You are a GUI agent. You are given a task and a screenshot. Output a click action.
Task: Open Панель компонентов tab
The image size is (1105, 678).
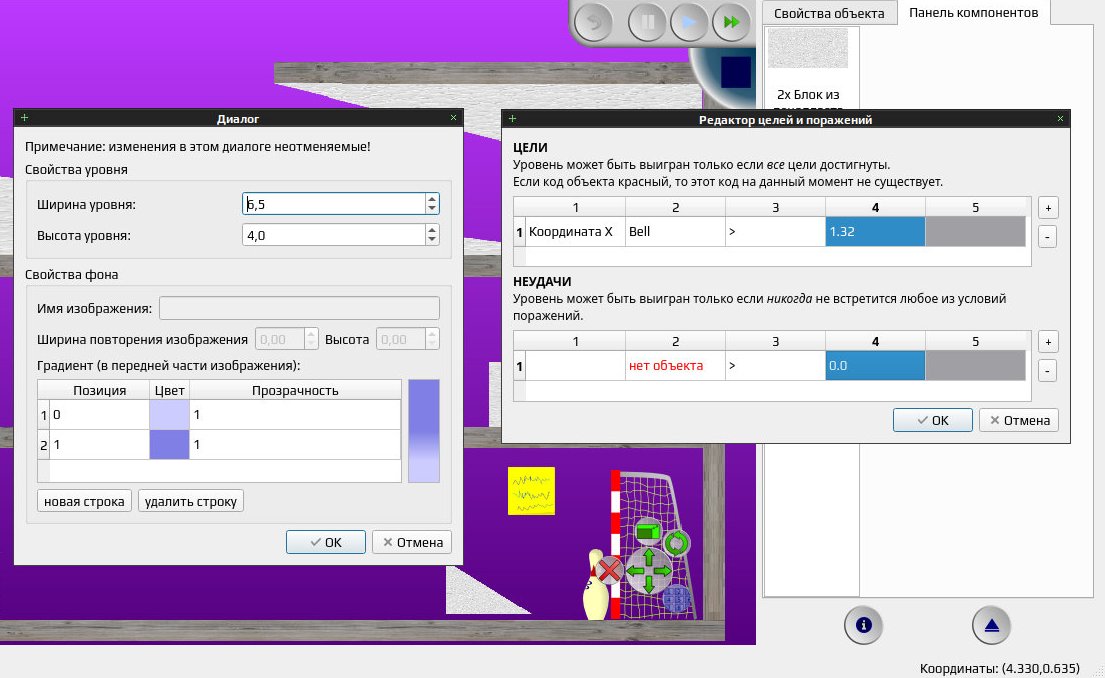(x=973, y=13)
